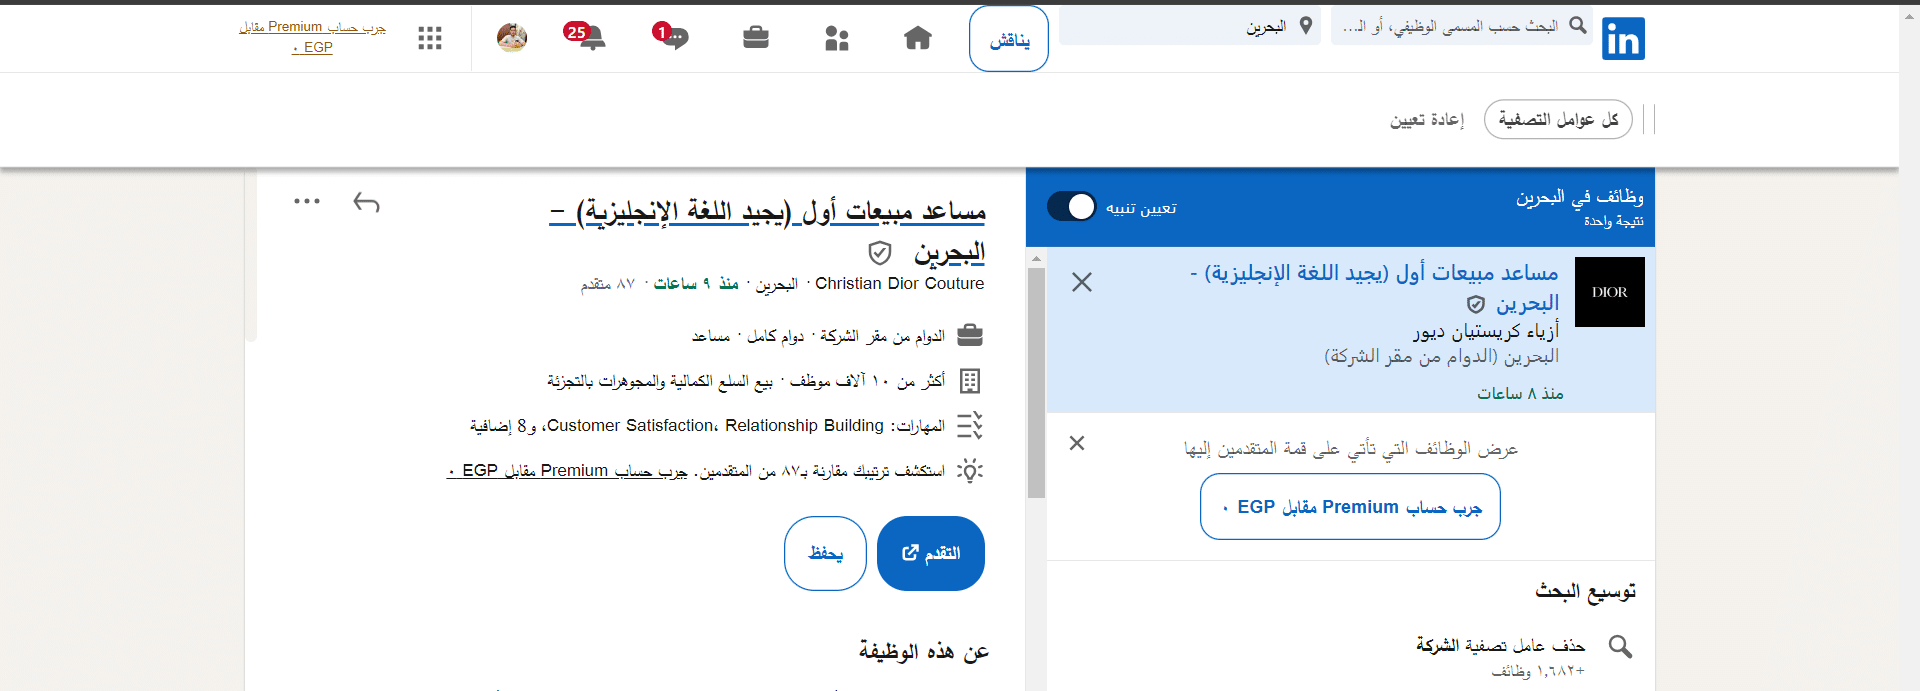Open profile avatar menu
Viewport: 1920px width, 691px height.
[512, 38]
